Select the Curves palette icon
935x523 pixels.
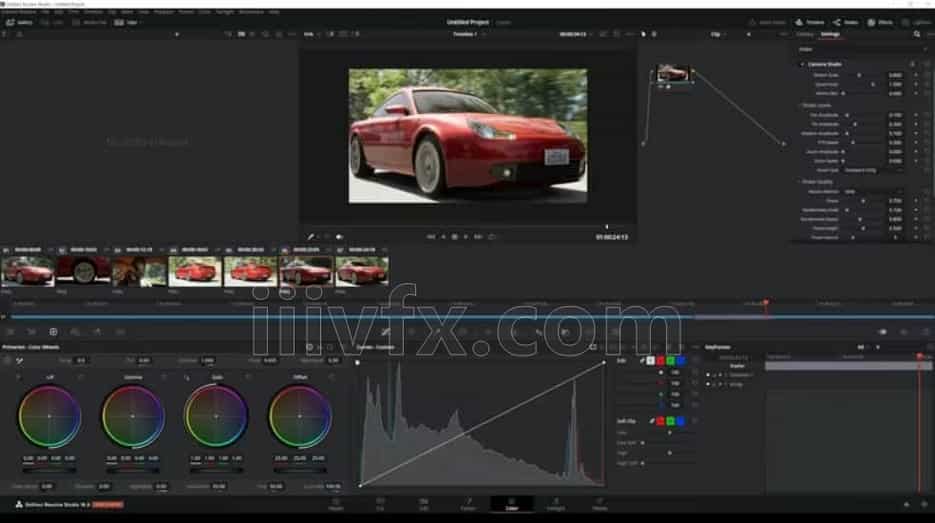(x=385, y=331)
